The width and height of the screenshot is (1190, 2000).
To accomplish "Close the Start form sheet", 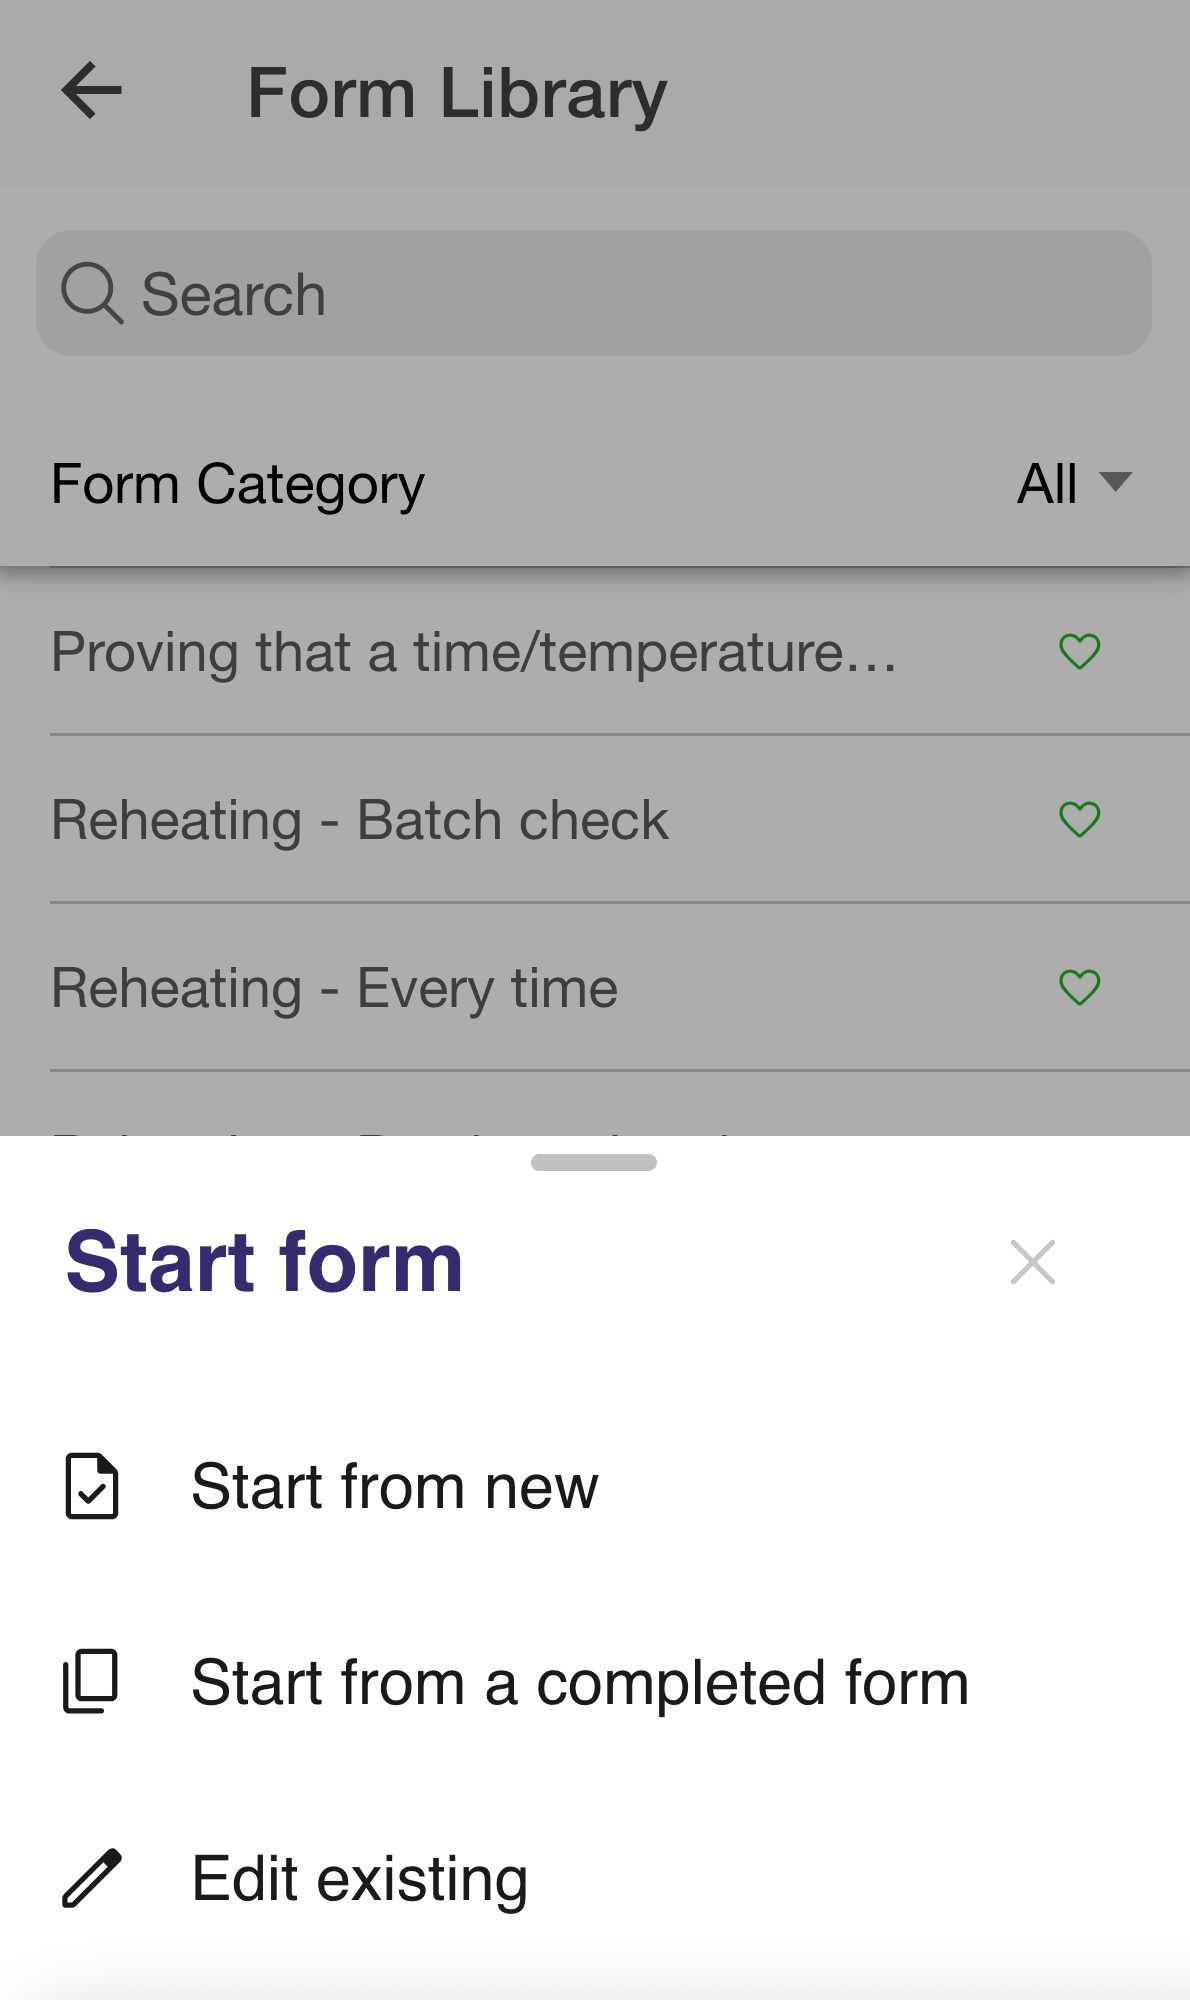I will pos(1032,1262).
